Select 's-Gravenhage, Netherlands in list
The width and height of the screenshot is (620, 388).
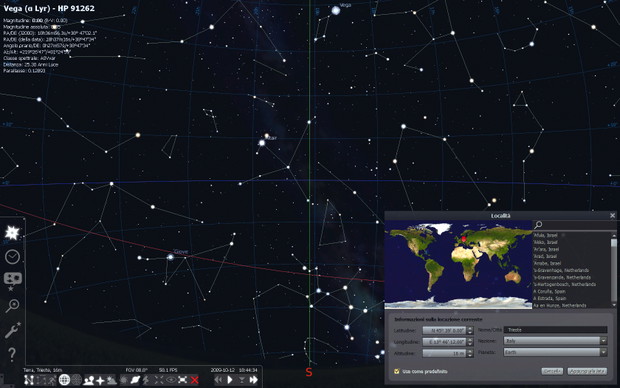click(561, 271)
